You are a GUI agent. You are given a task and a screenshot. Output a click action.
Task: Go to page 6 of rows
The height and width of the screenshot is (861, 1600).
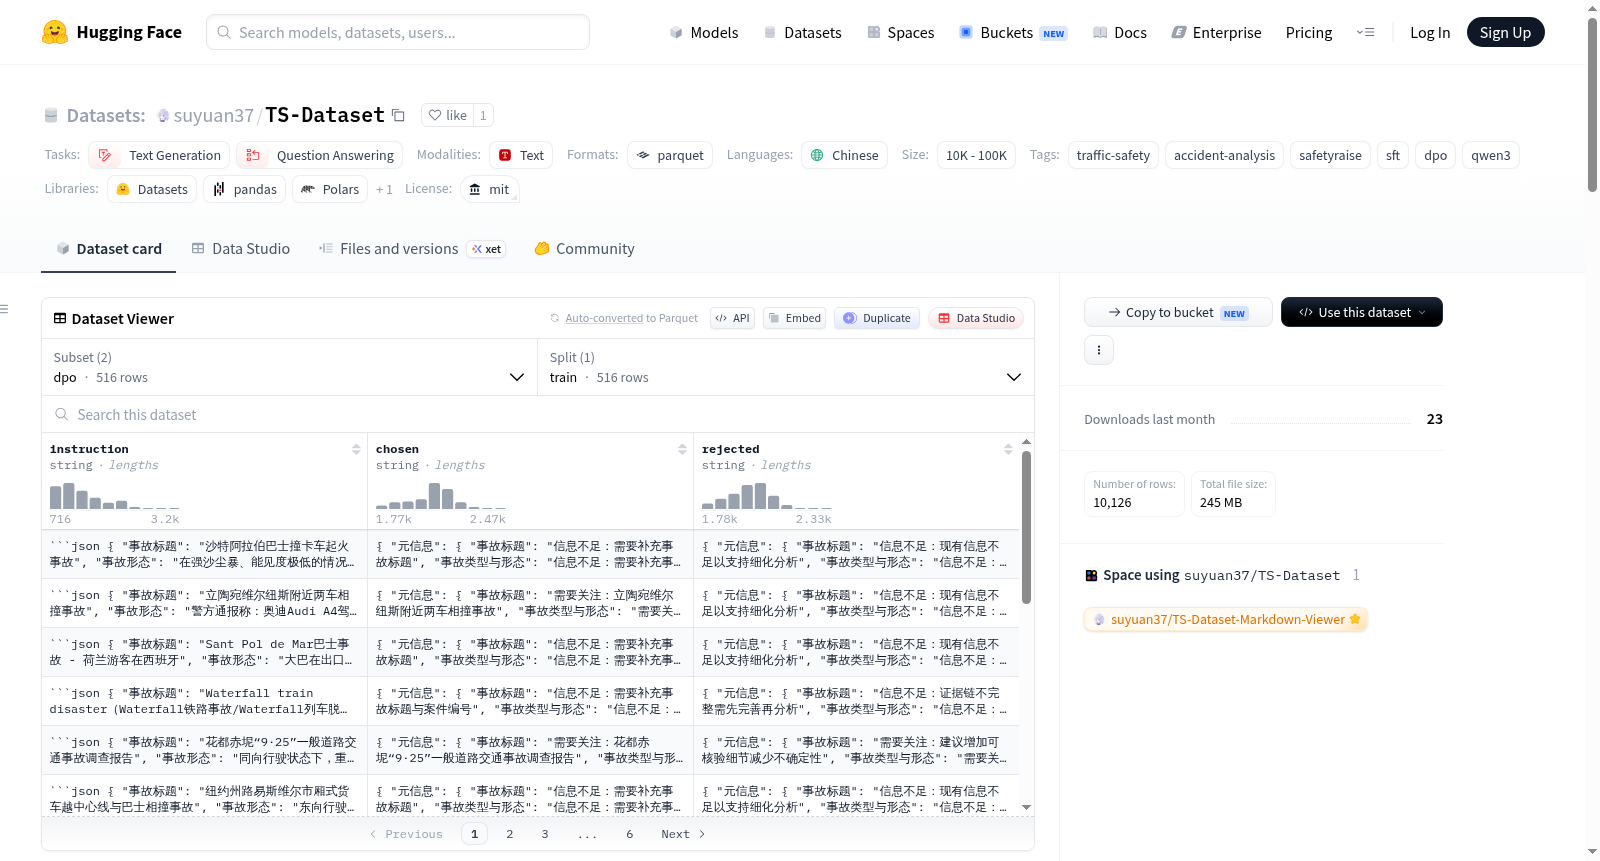[630, 834]
